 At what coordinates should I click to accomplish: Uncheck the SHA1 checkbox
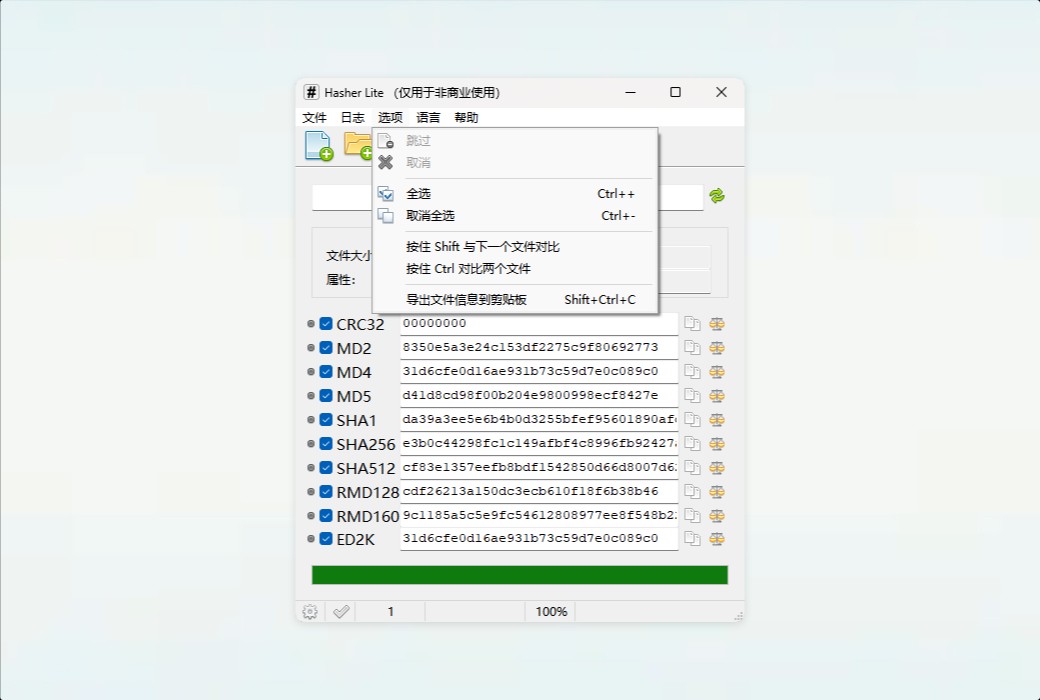(x=325, y=419)
